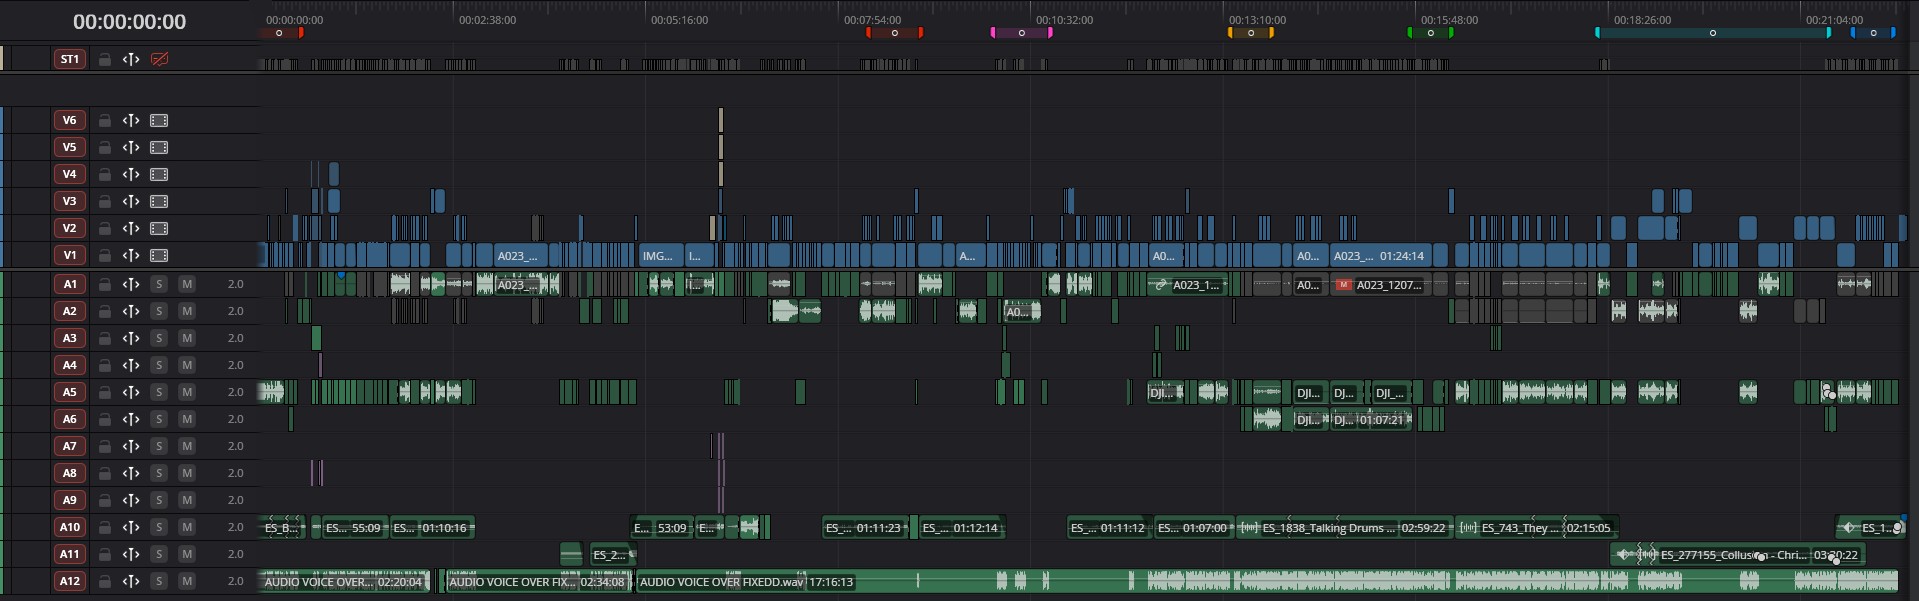Select the blue marker at ruler end
Screen dimensions: 1919x601
point(1873,33)
